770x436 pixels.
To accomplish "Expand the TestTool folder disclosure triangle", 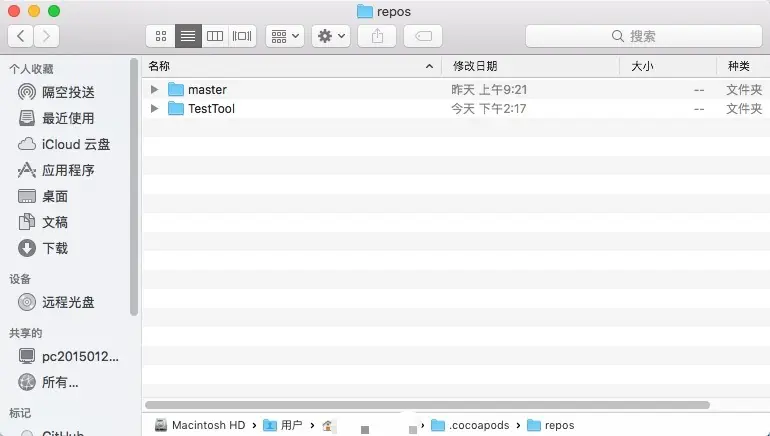I will click(154, 109).
